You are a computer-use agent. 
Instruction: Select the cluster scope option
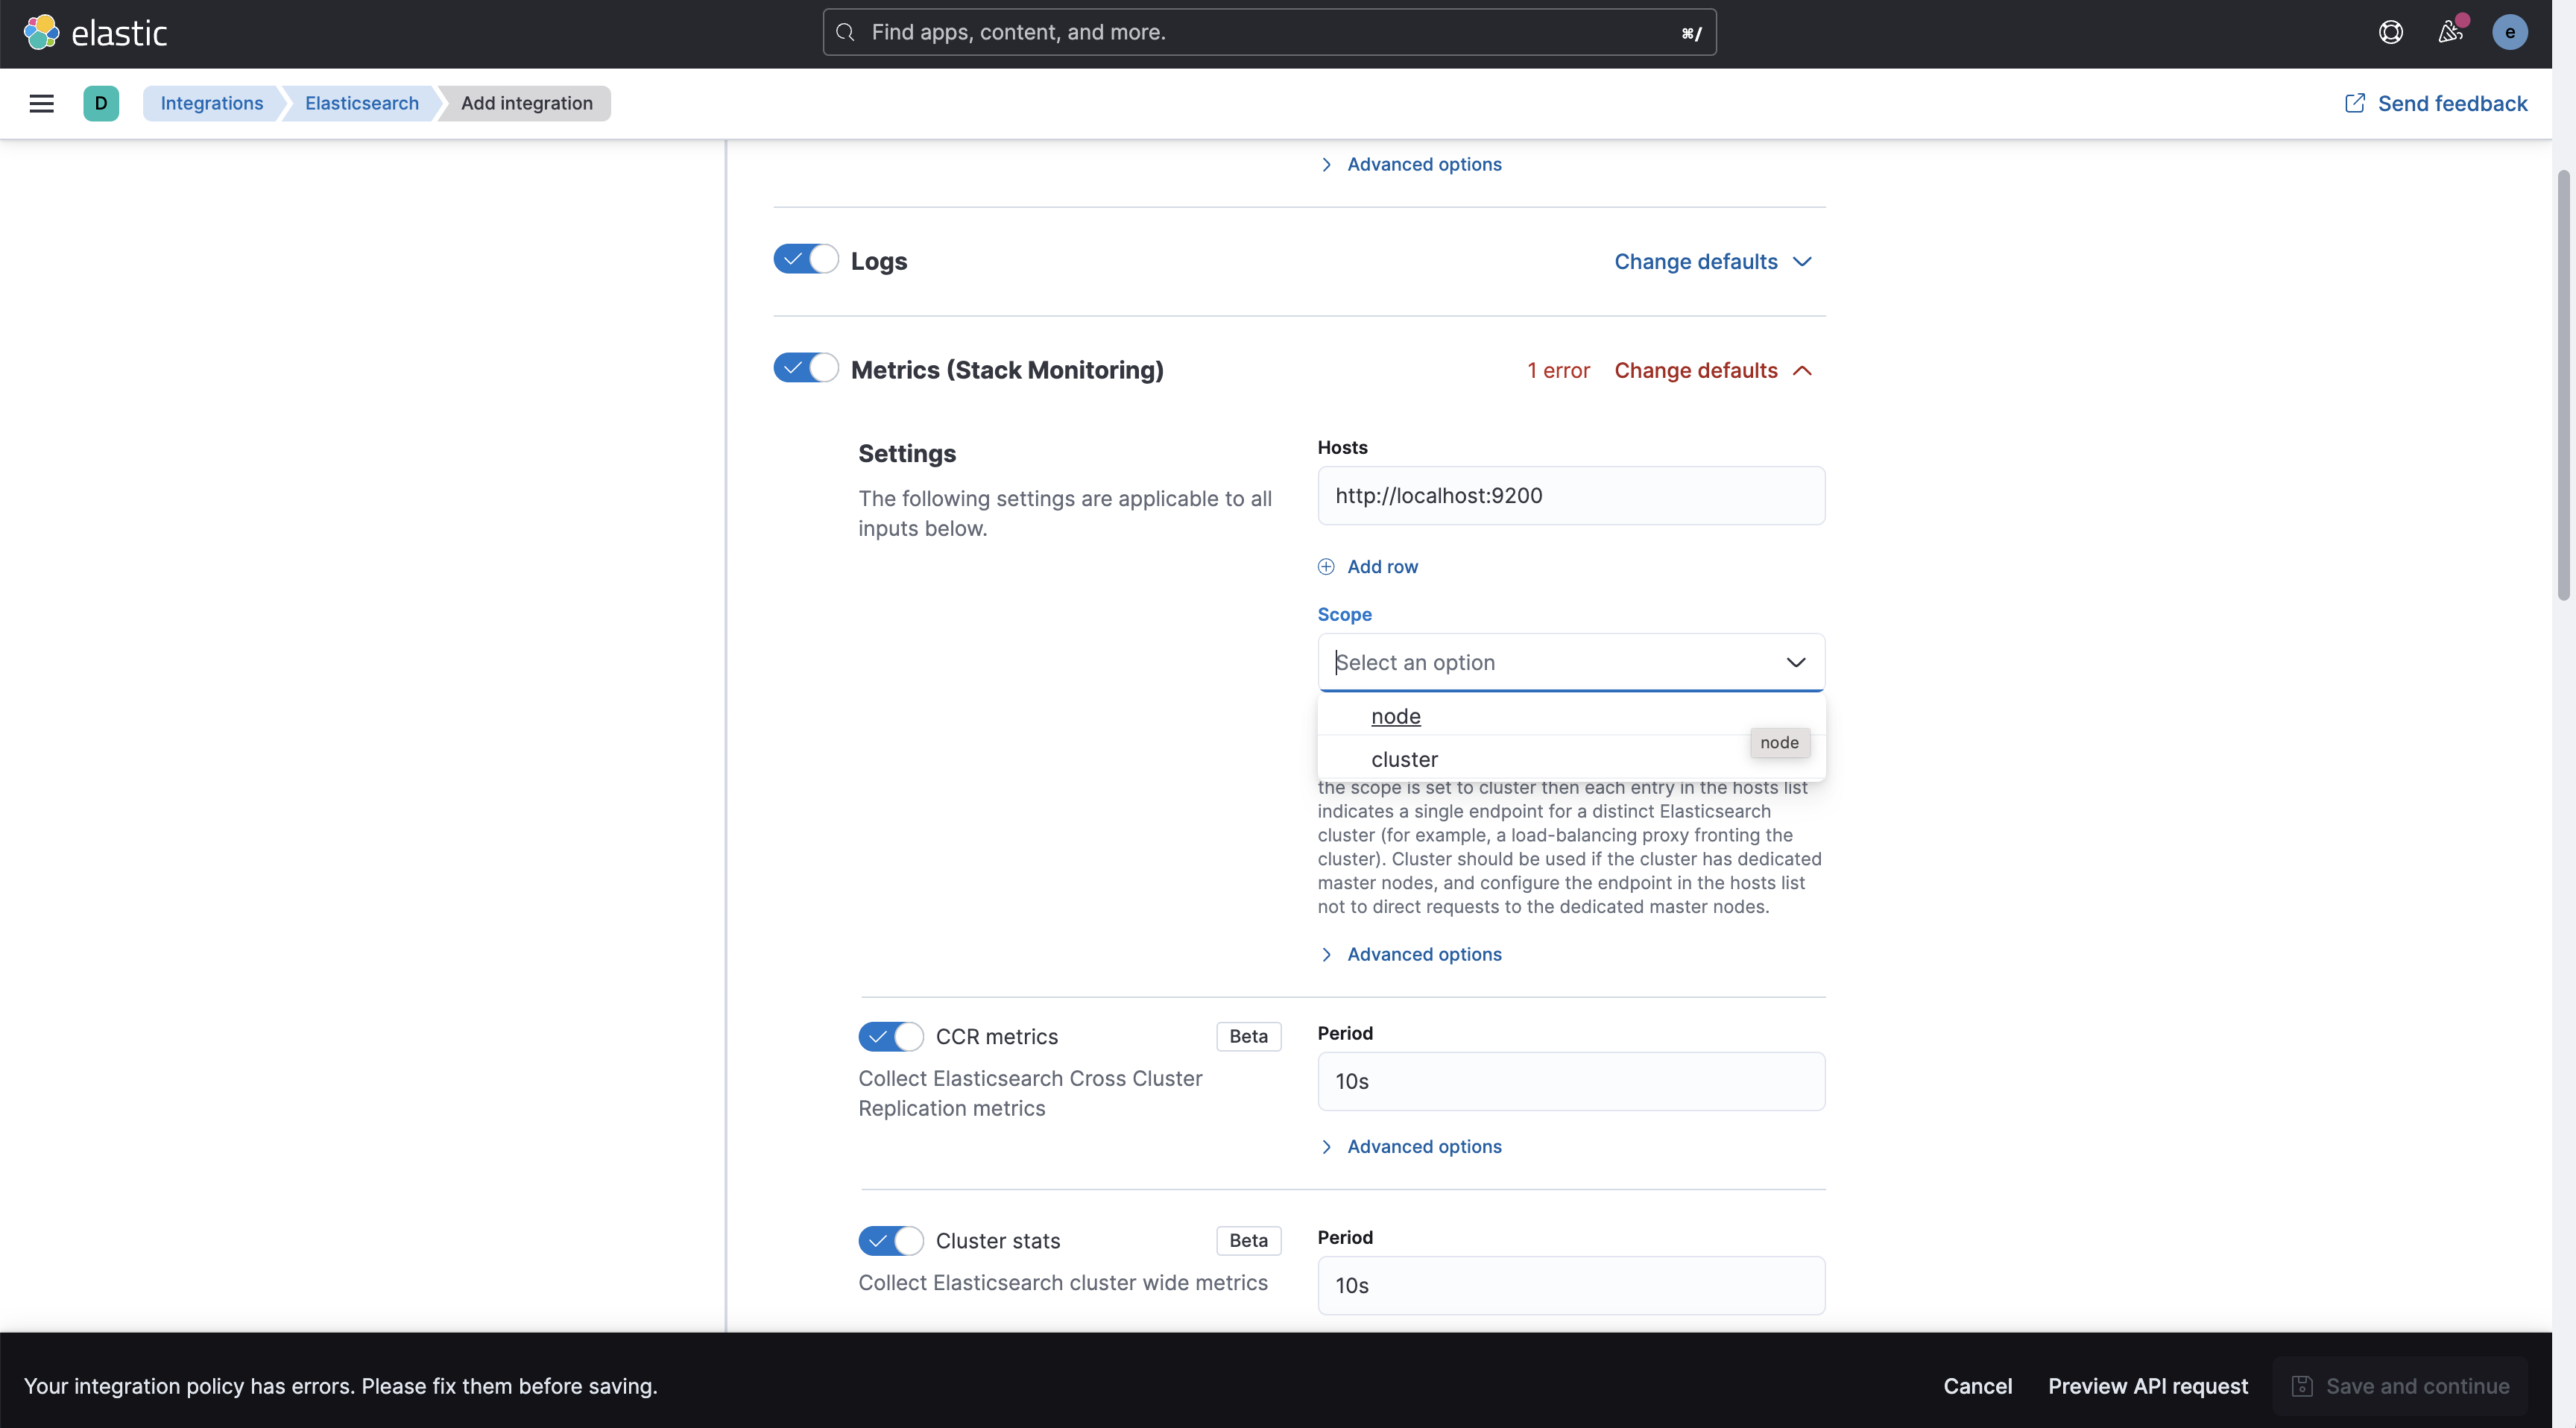point(1404,759)
